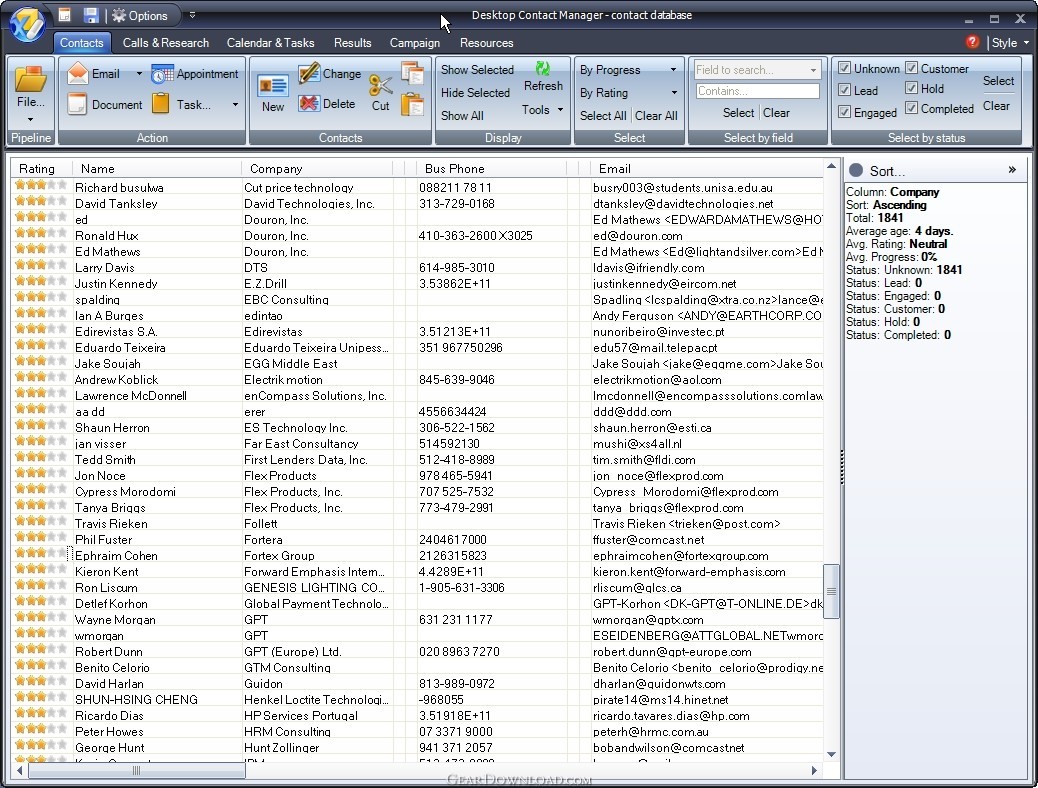Click the New contact icon
Image resolution: width=1038 pixels, height=788 pixels.
(272, 87)
